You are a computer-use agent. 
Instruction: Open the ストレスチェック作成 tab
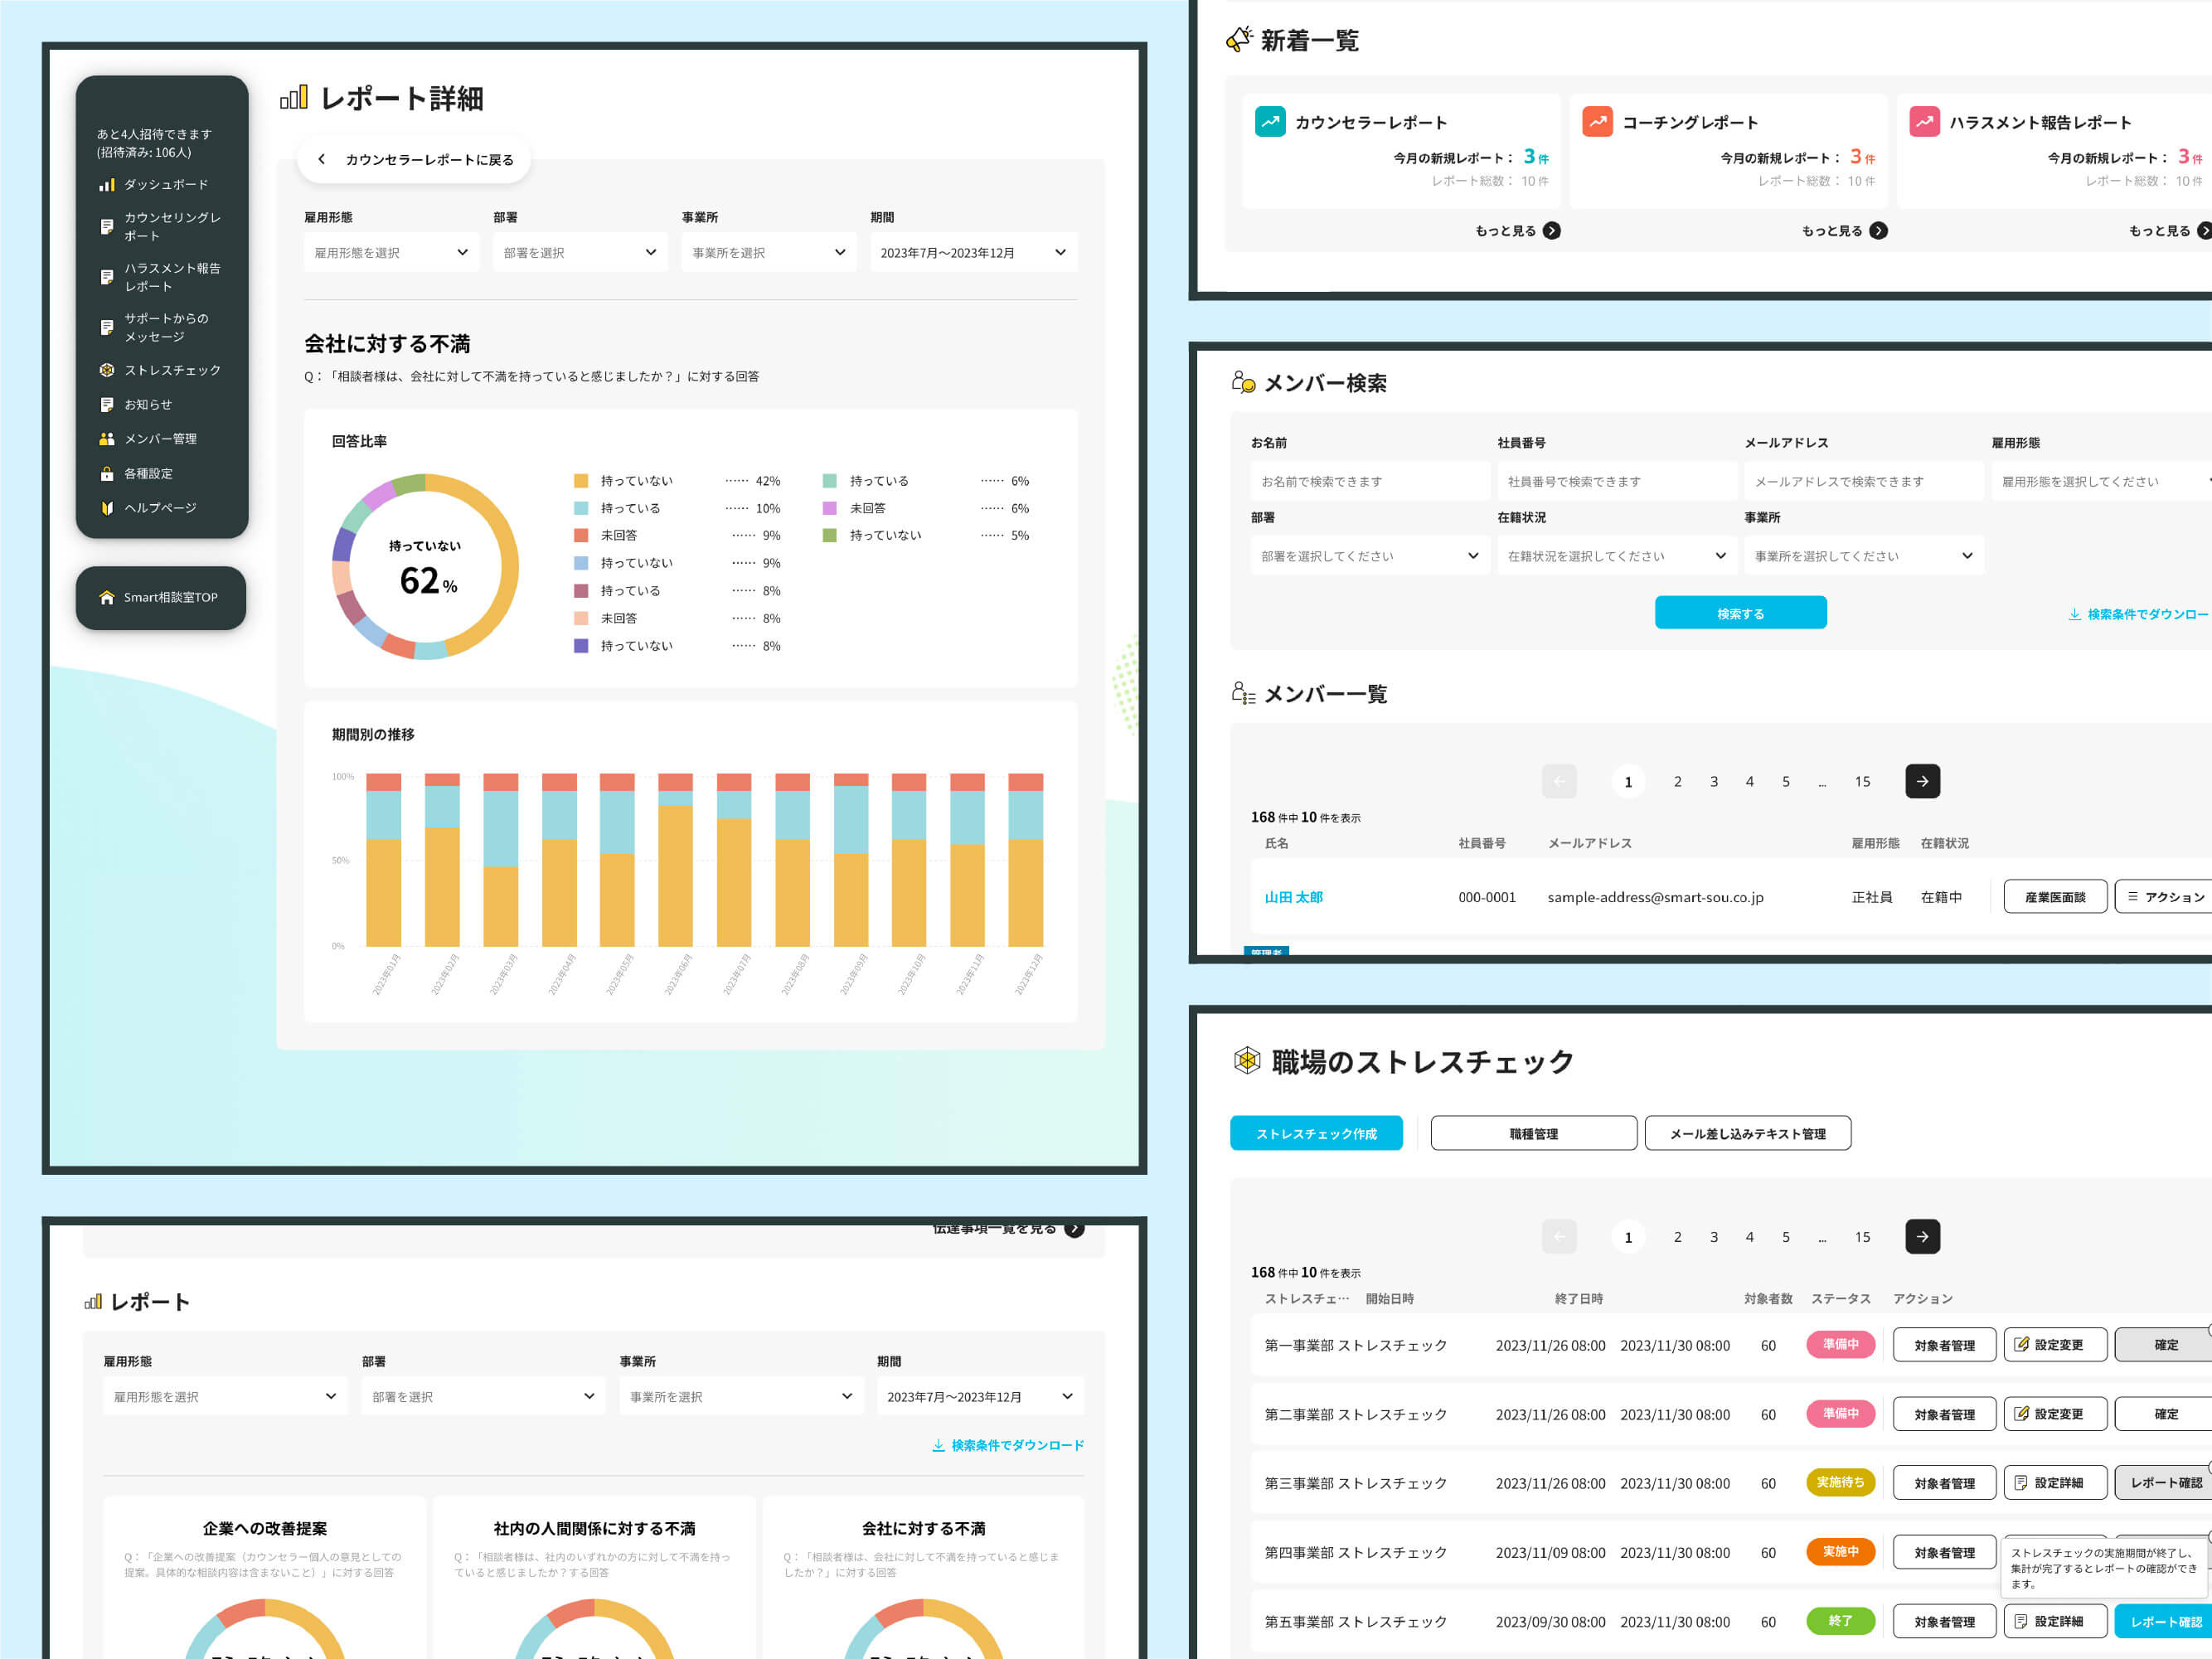[1316, 1133]
